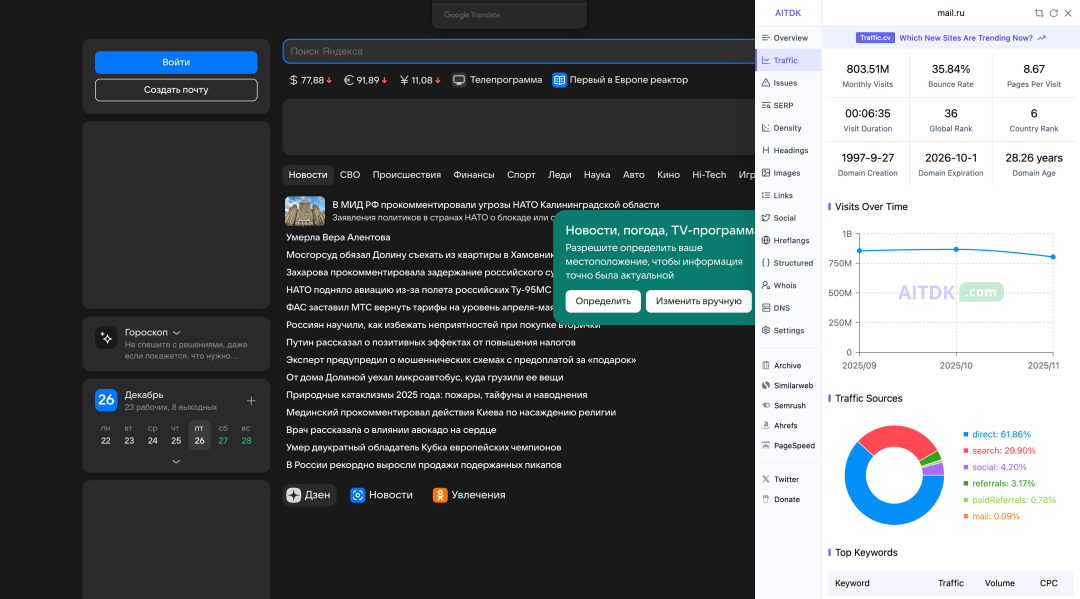Click the PageSpeed icon
This screenshot has height=599, width=1080.
click(766, 445)
